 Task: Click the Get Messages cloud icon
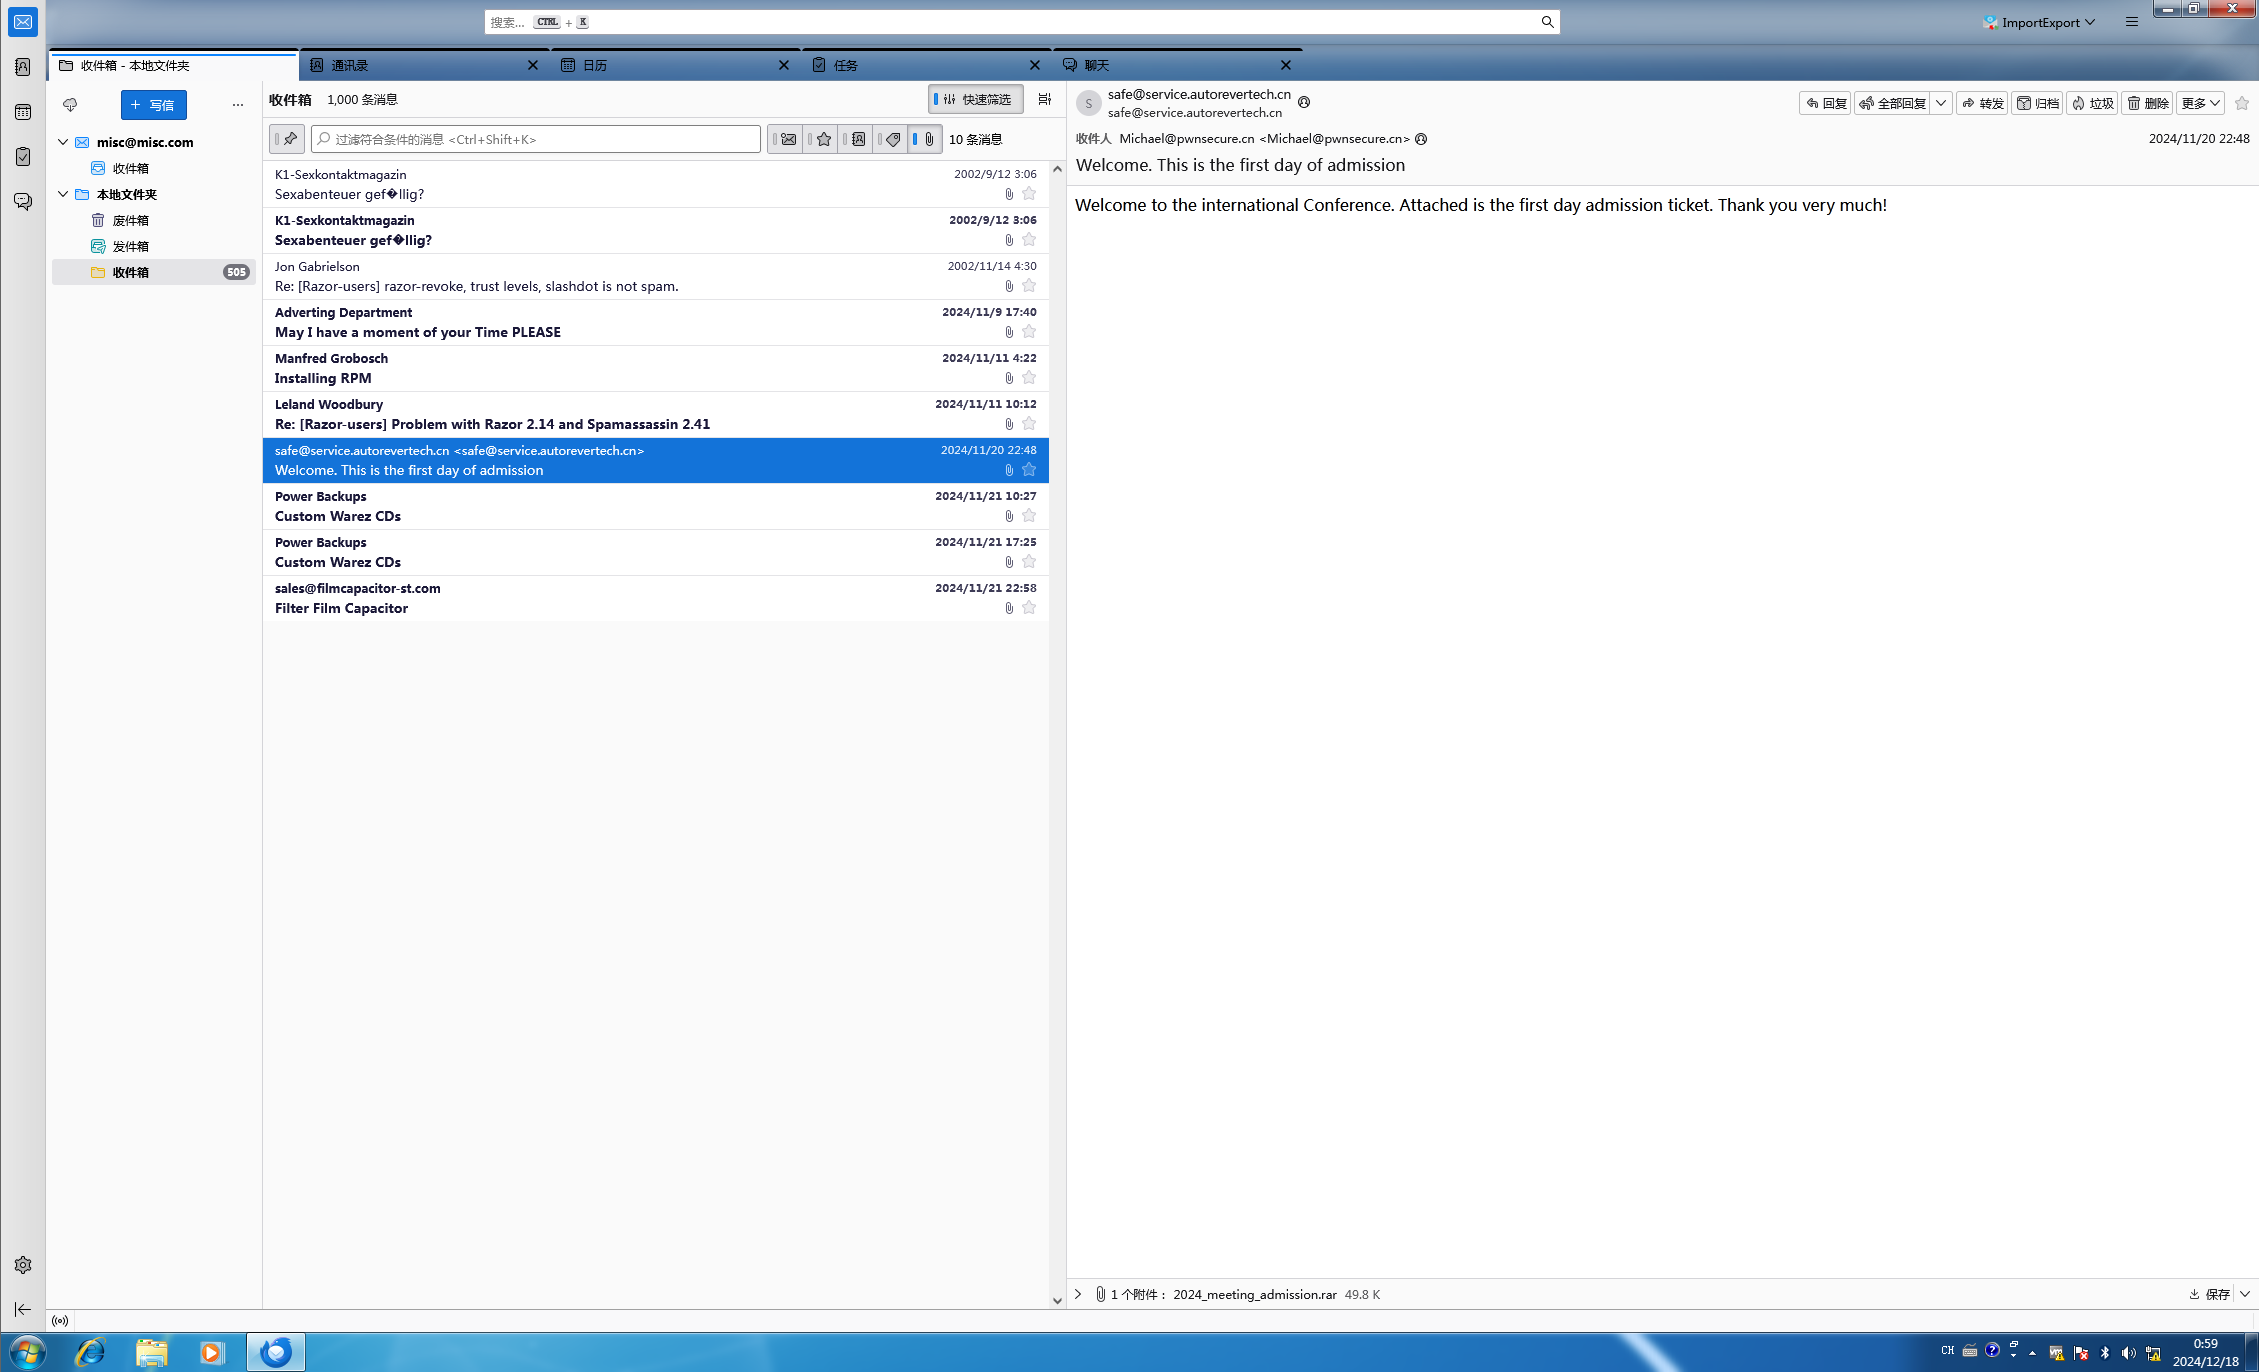tap(70, 104)
